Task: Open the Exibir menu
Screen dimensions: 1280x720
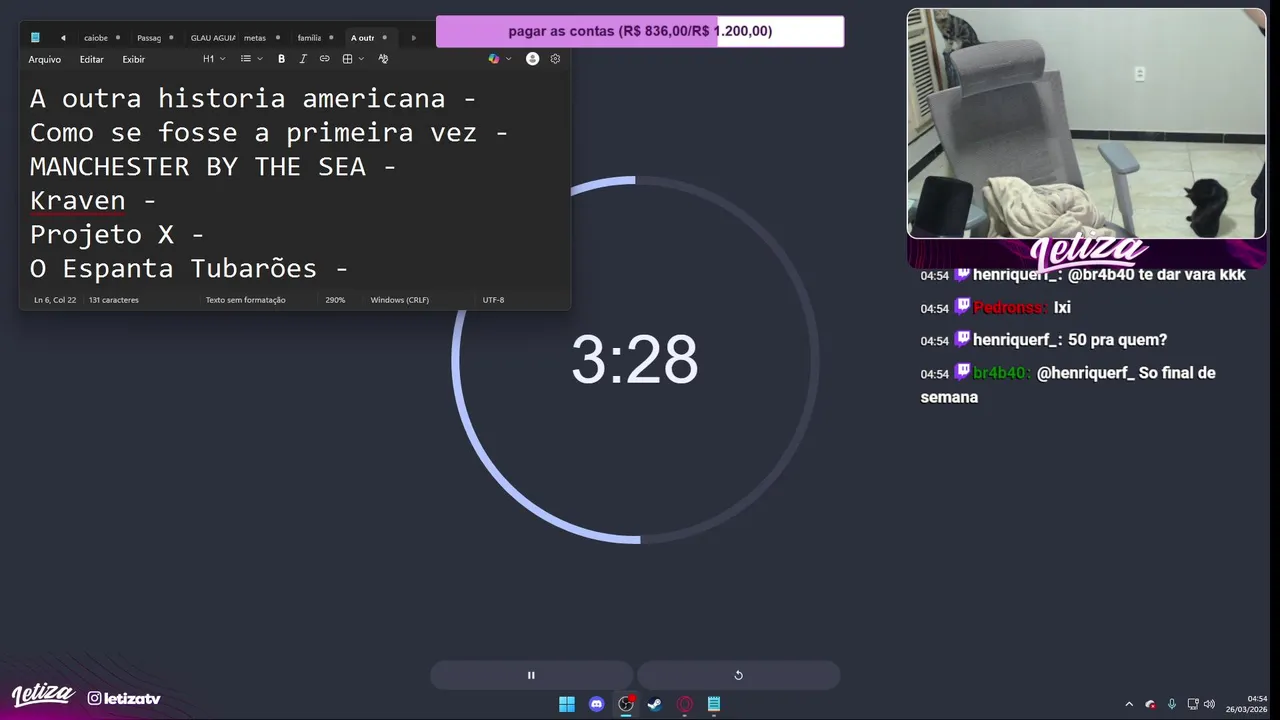Action: click(x=134, y=59)
